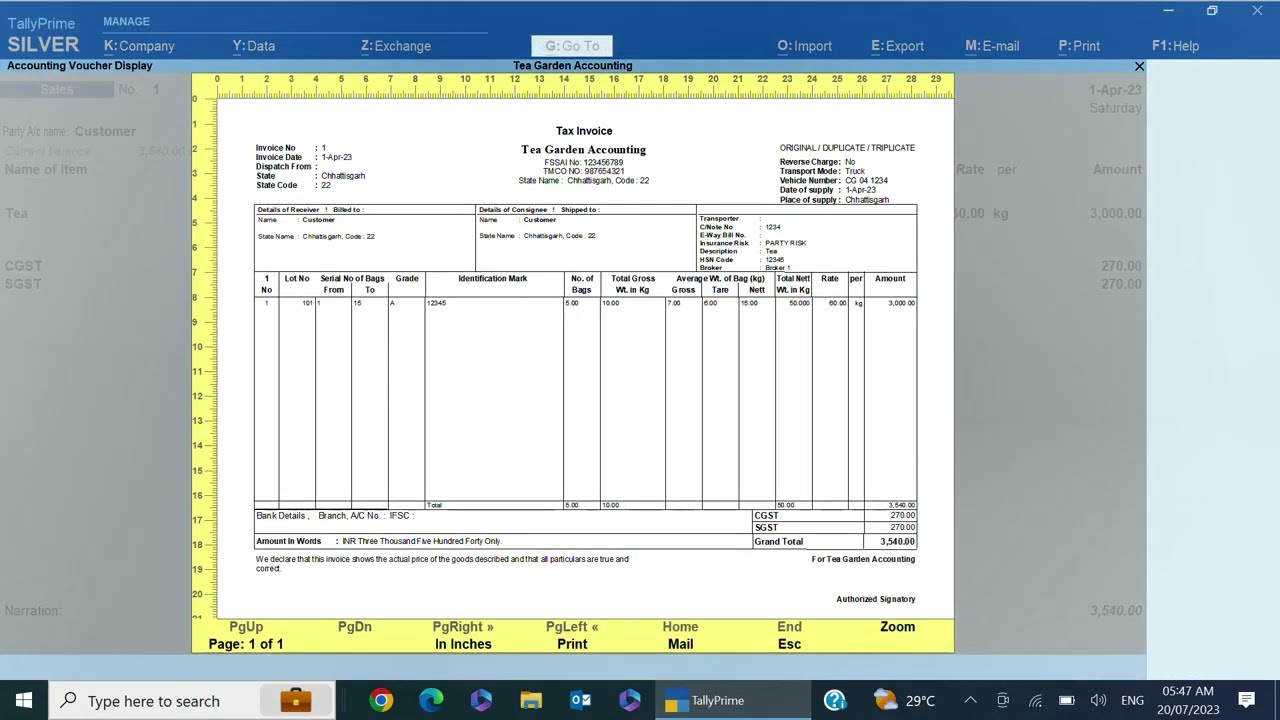Click ENG language indicator
Image resolution: width=1280 pixels, height=720 pixels.
(1132, 701)
